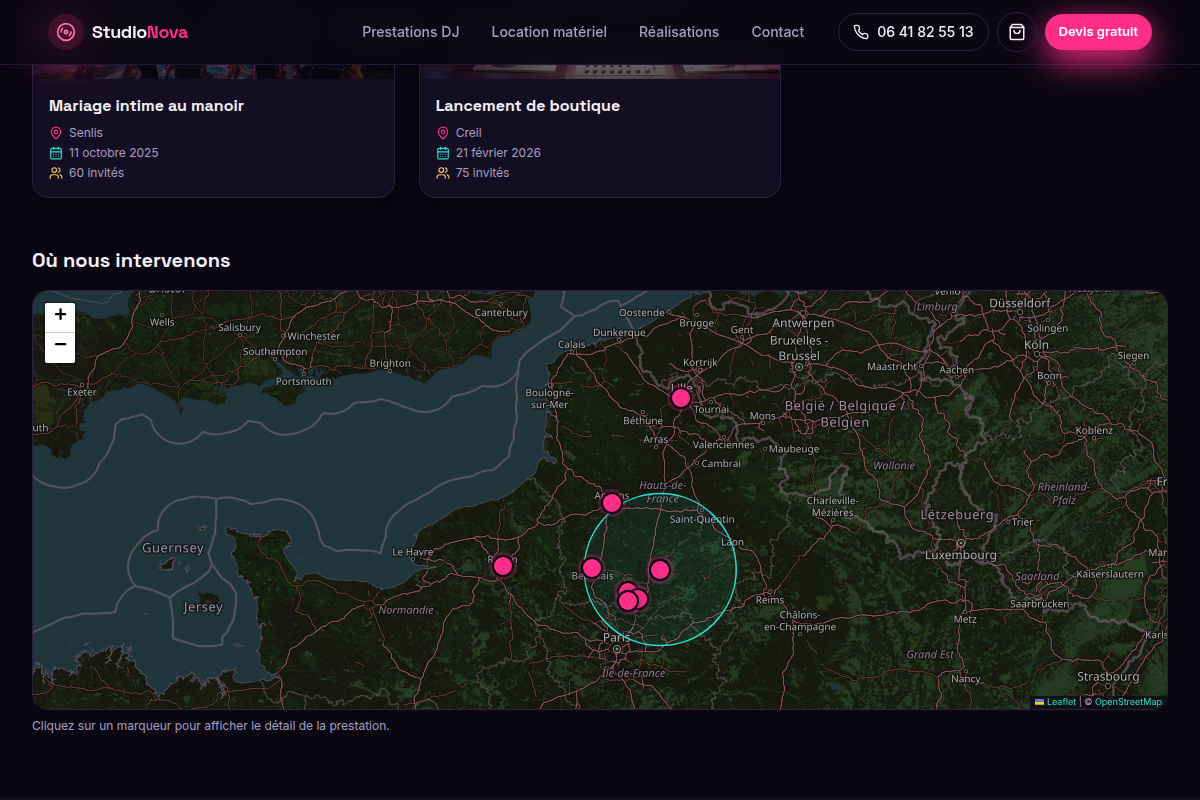Zoom in the map with plus button
Viewport: 1200px width, 800px height.
[60, 316]
